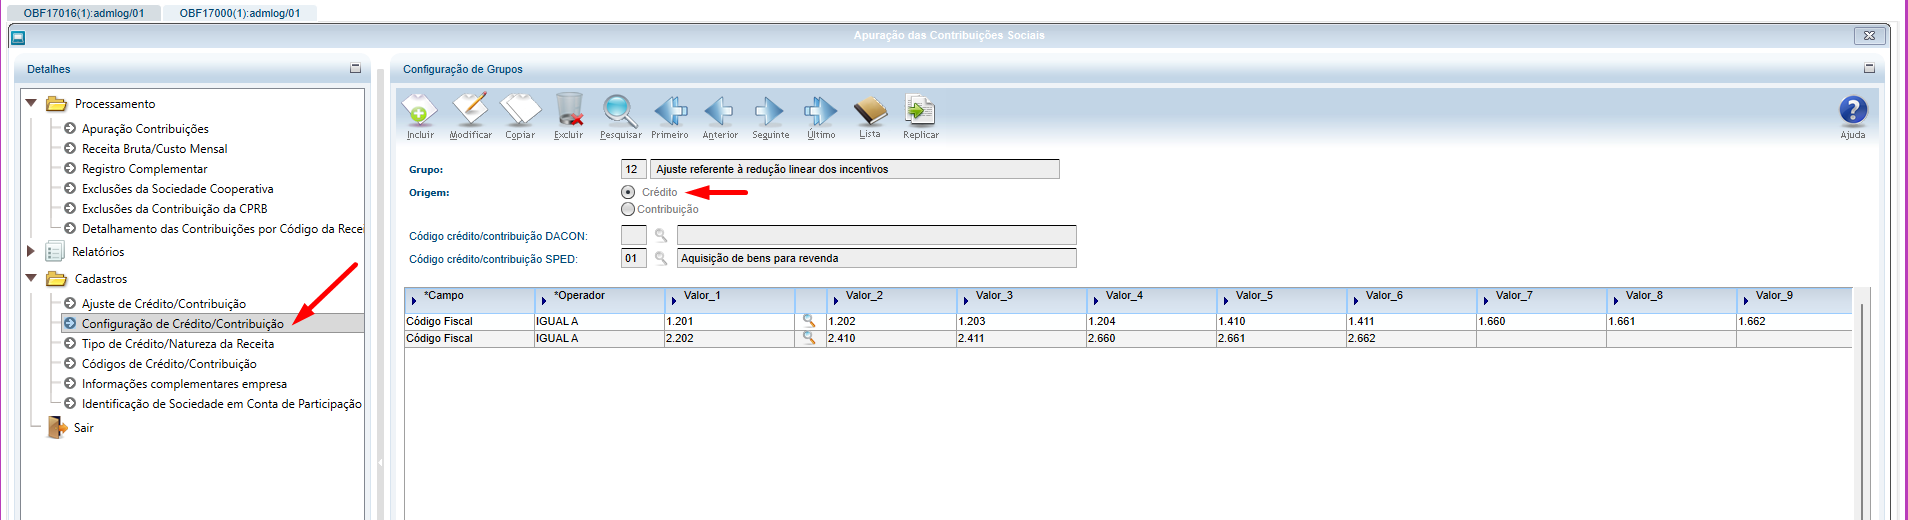Click cell with value 1.662
Viewport: 1908px width, 520px height.
[x=1794, y=321]
